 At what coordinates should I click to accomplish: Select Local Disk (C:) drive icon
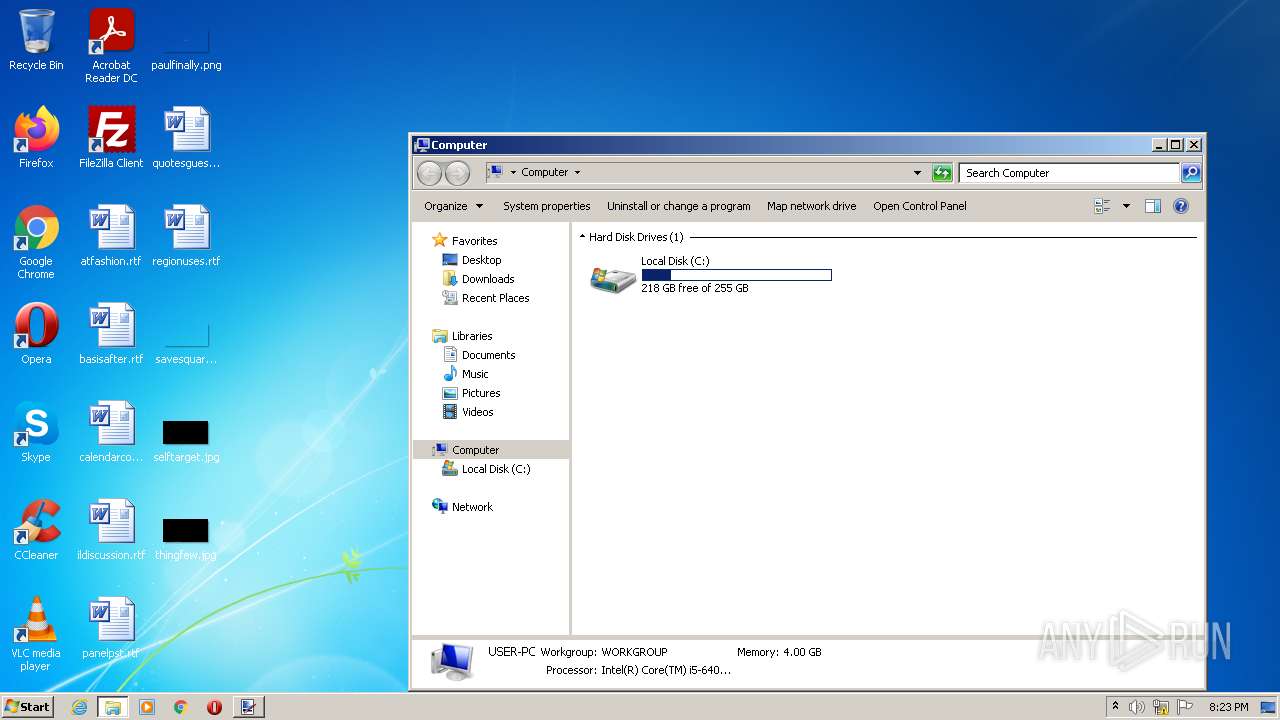tap(612, 279)
